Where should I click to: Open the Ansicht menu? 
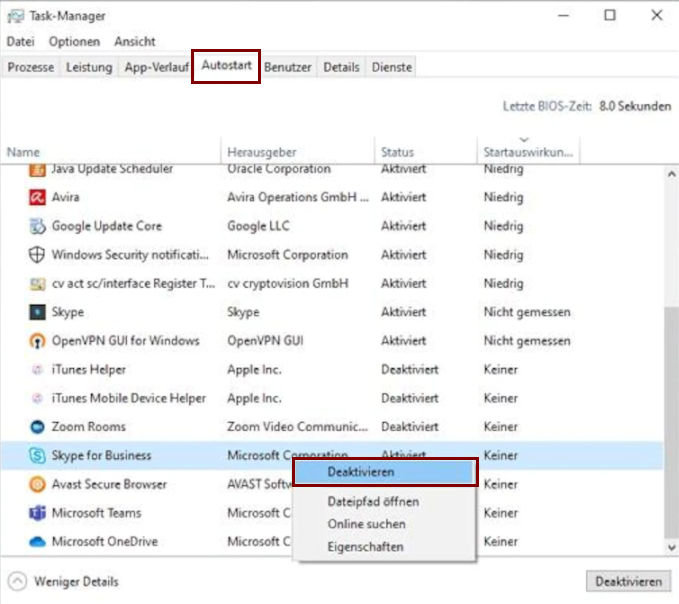click(135, 42)
